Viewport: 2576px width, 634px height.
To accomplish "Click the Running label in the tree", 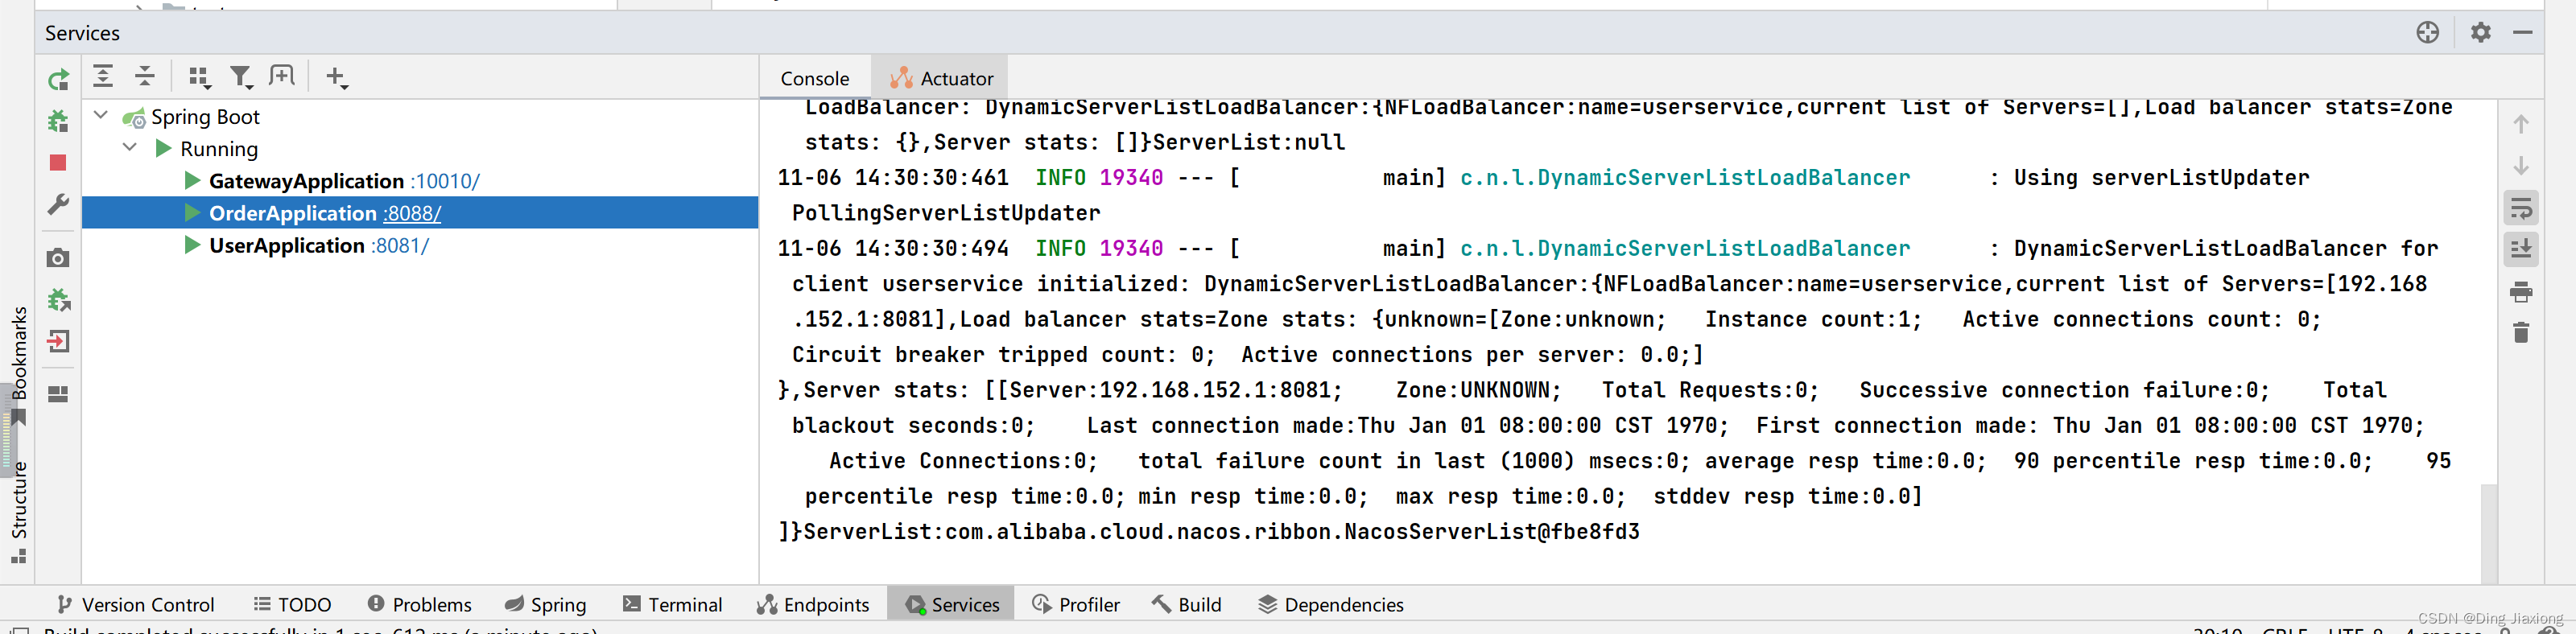I will click(219, 149).
